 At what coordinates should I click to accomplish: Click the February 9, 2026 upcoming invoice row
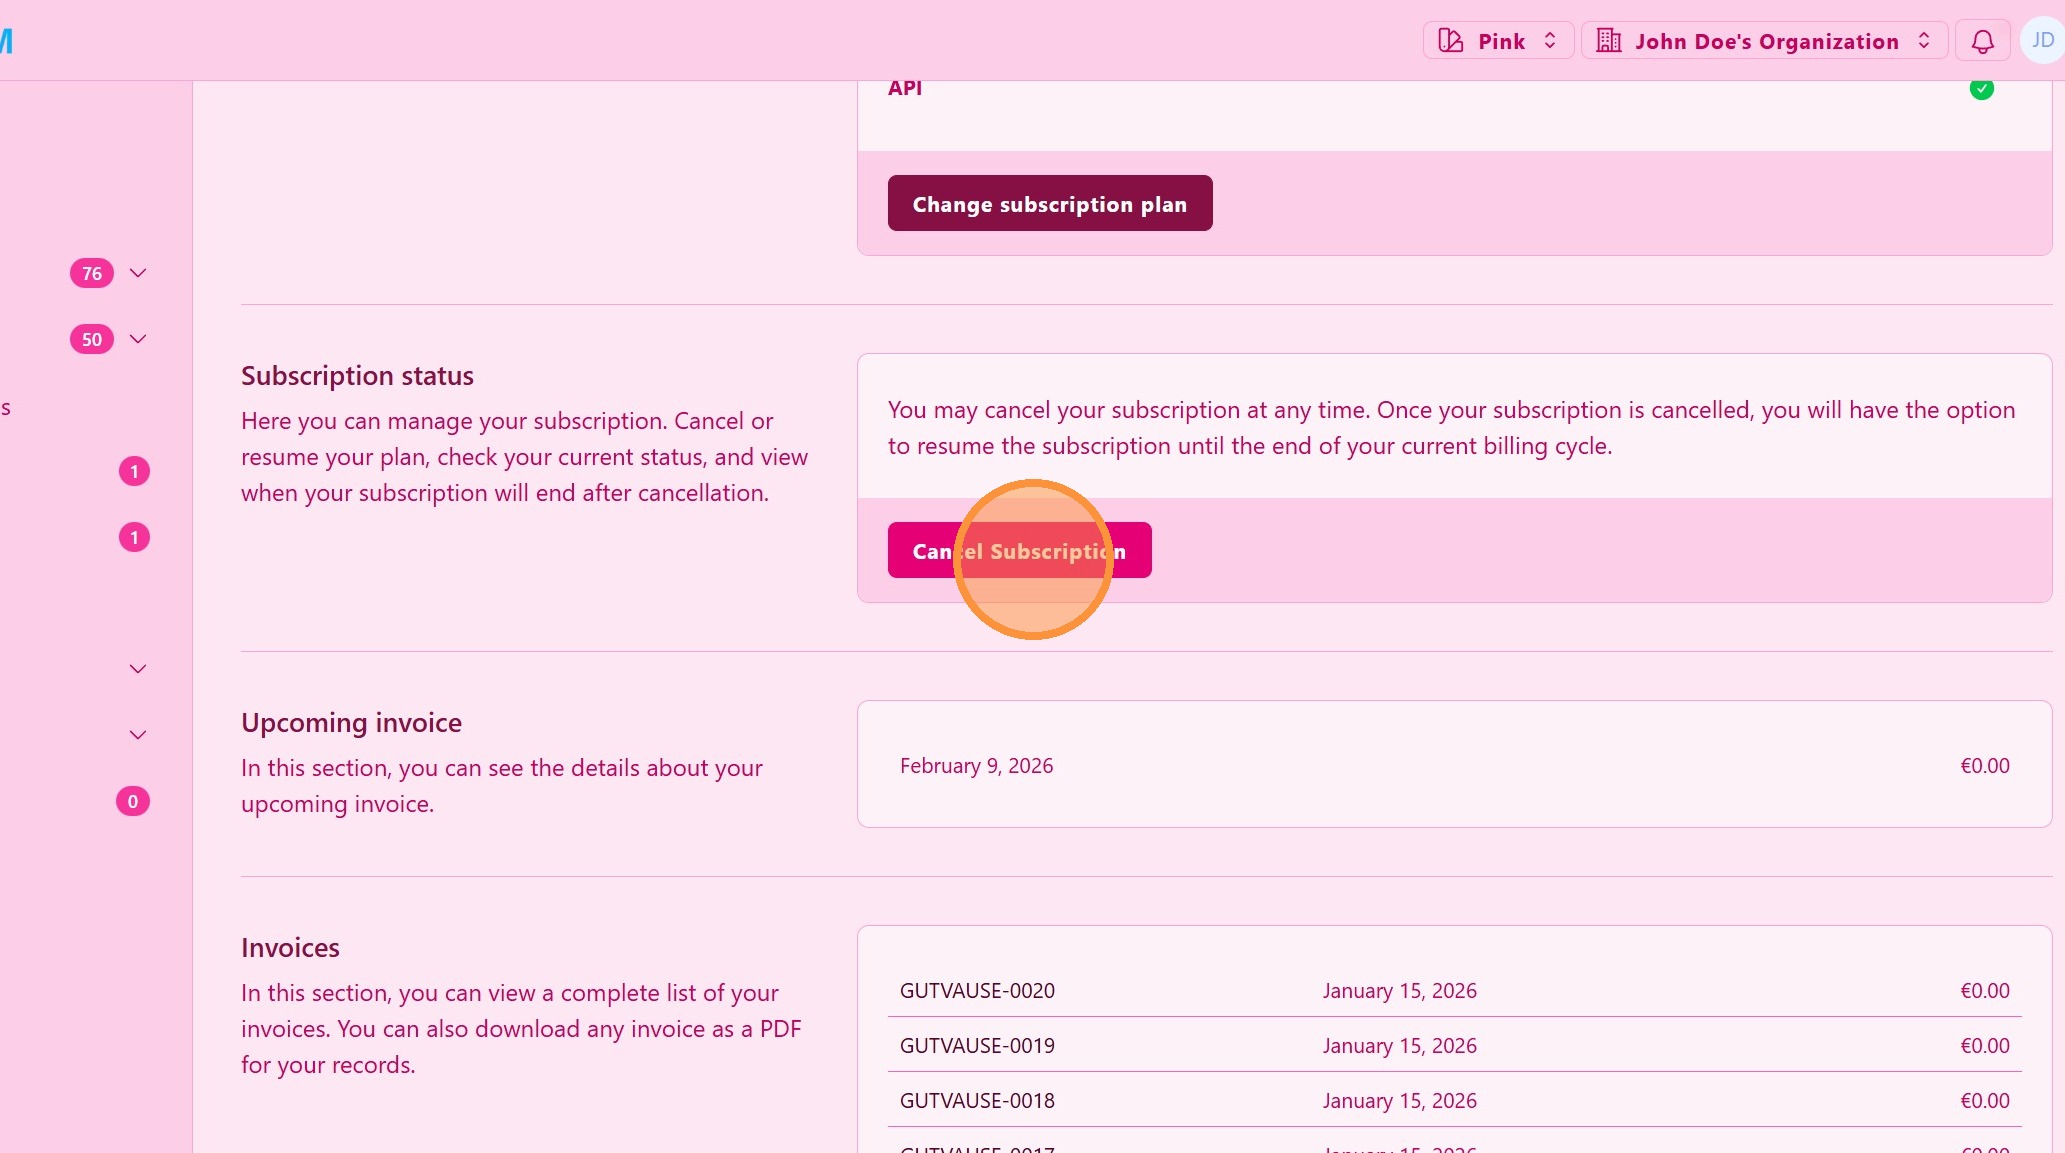(976, 765)
